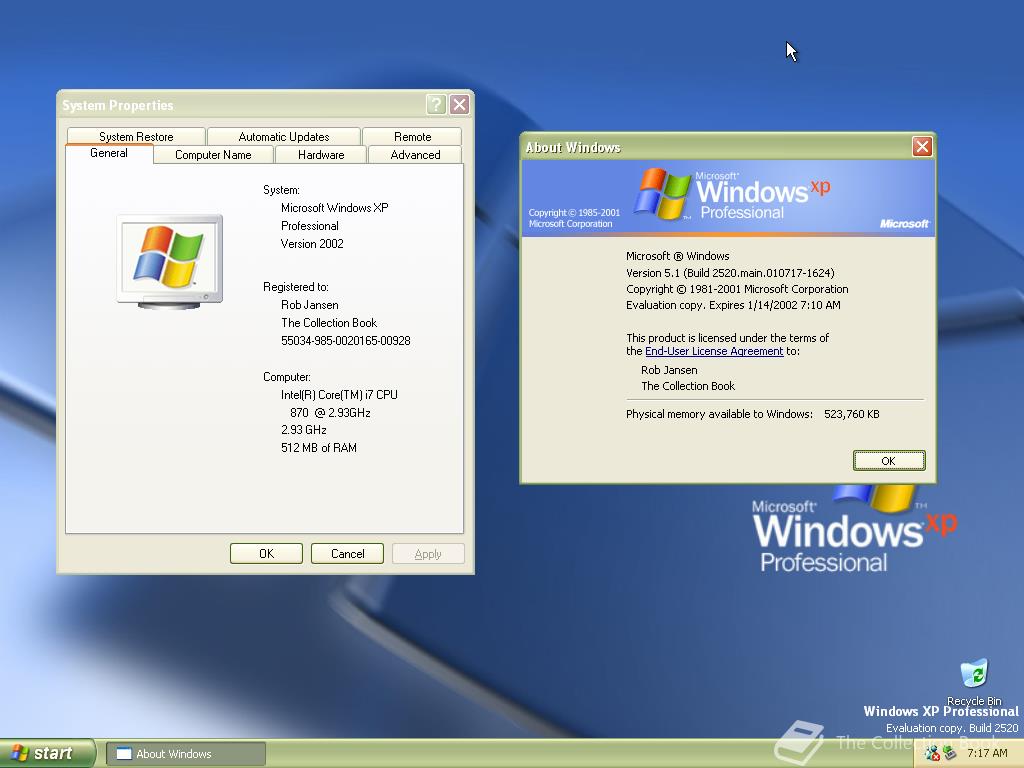
Task: Open the Start menu
Action: 48,753
